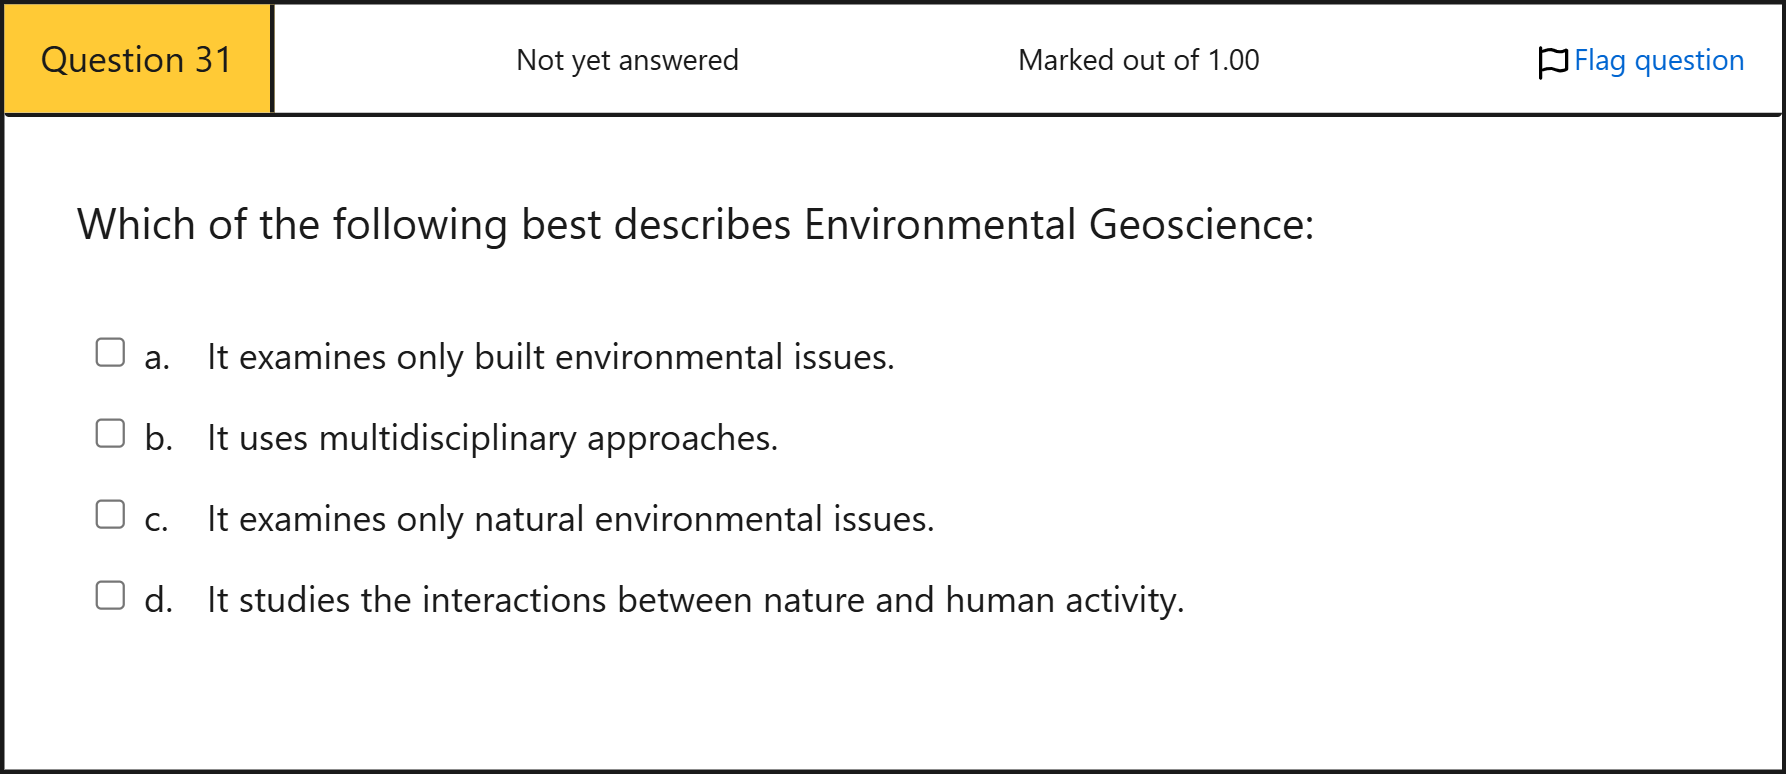Image resolution: width=1786 pixels, height=774 pixels.
Task: Click the words 'best describes' in the prompt
Action: [x=656, y=224]
